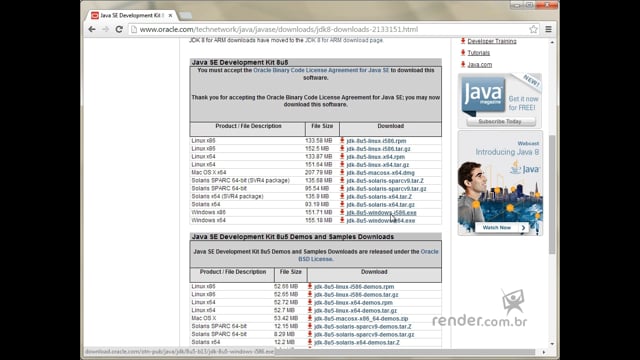Download jdk-8u5-solaris-x64.tar.Z

click(379, 197)
